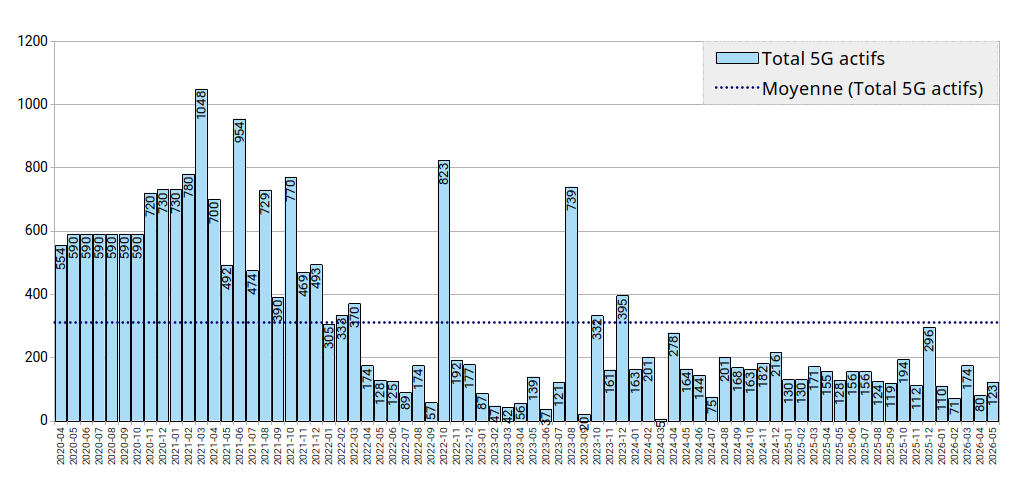Click the tallest bar labeled 1048
The height and width of the screenshot is (485, 1031).
coord(201,255)
